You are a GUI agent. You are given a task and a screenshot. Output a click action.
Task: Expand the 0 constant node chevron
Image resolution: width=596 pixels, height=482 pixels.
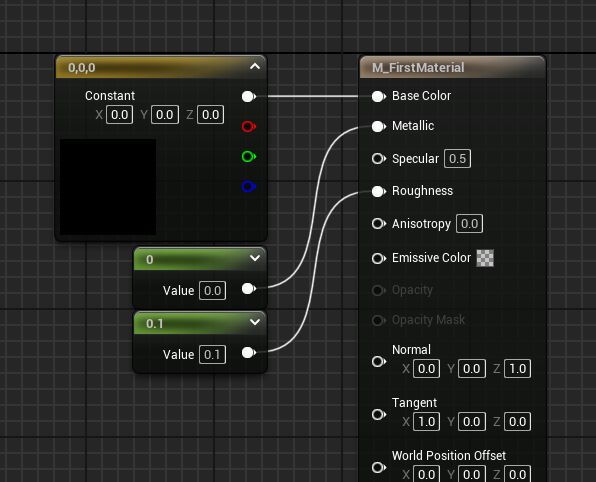tap(255, 258)
